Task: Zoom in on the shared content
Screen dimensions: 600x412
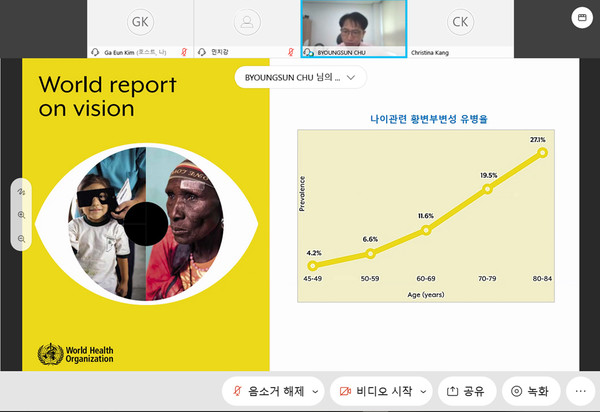Action: coord(21,215)
